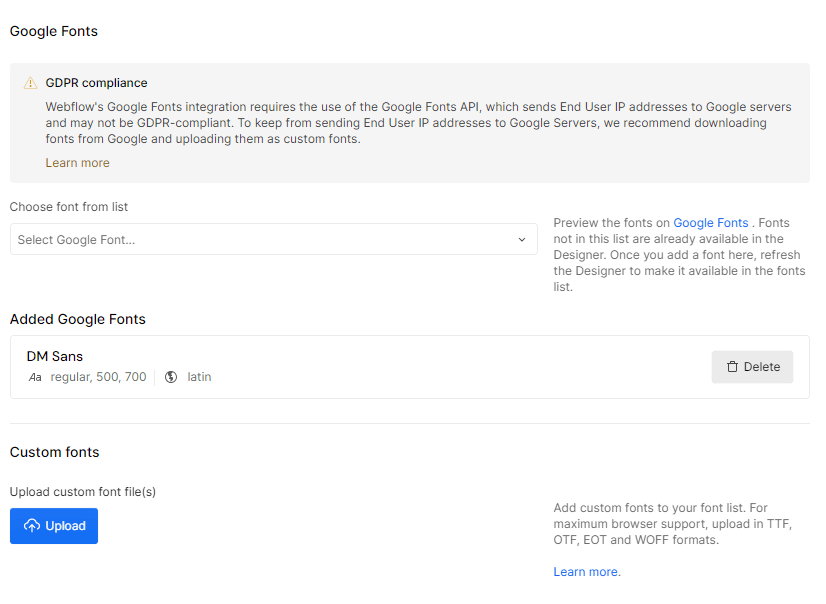Click the 'latin' subset text

click(x=199, y=377)
